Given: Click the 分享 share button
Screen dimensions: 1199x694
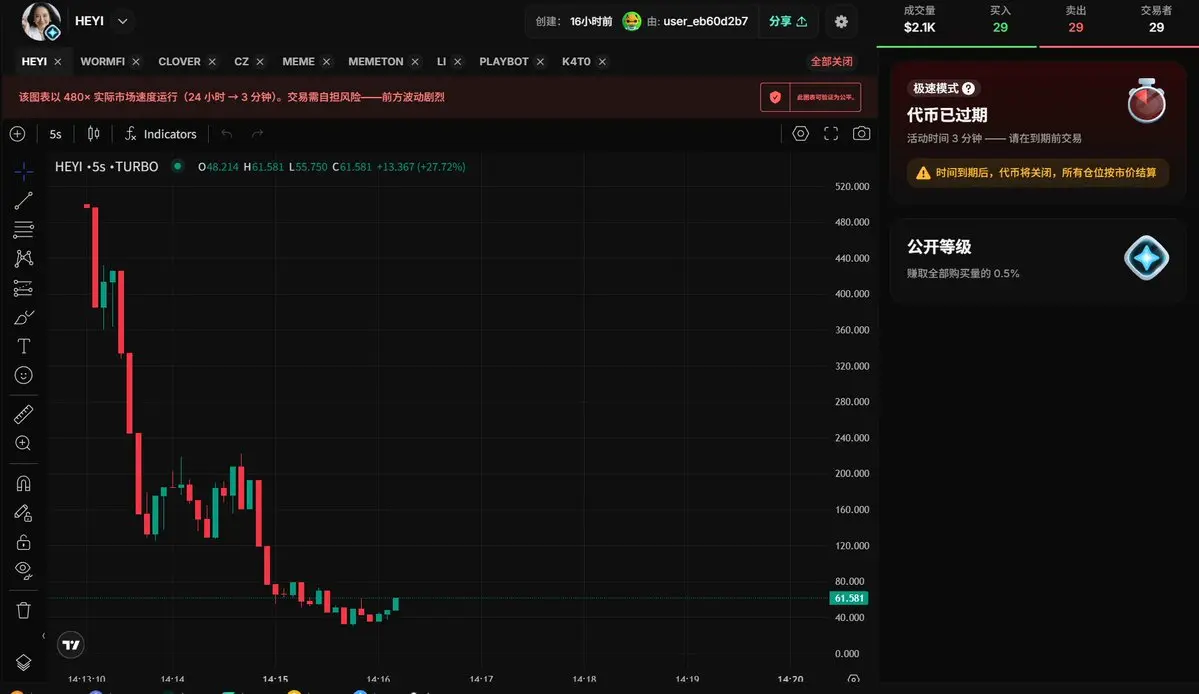Looking at the screenshot, I should [788, 21].
